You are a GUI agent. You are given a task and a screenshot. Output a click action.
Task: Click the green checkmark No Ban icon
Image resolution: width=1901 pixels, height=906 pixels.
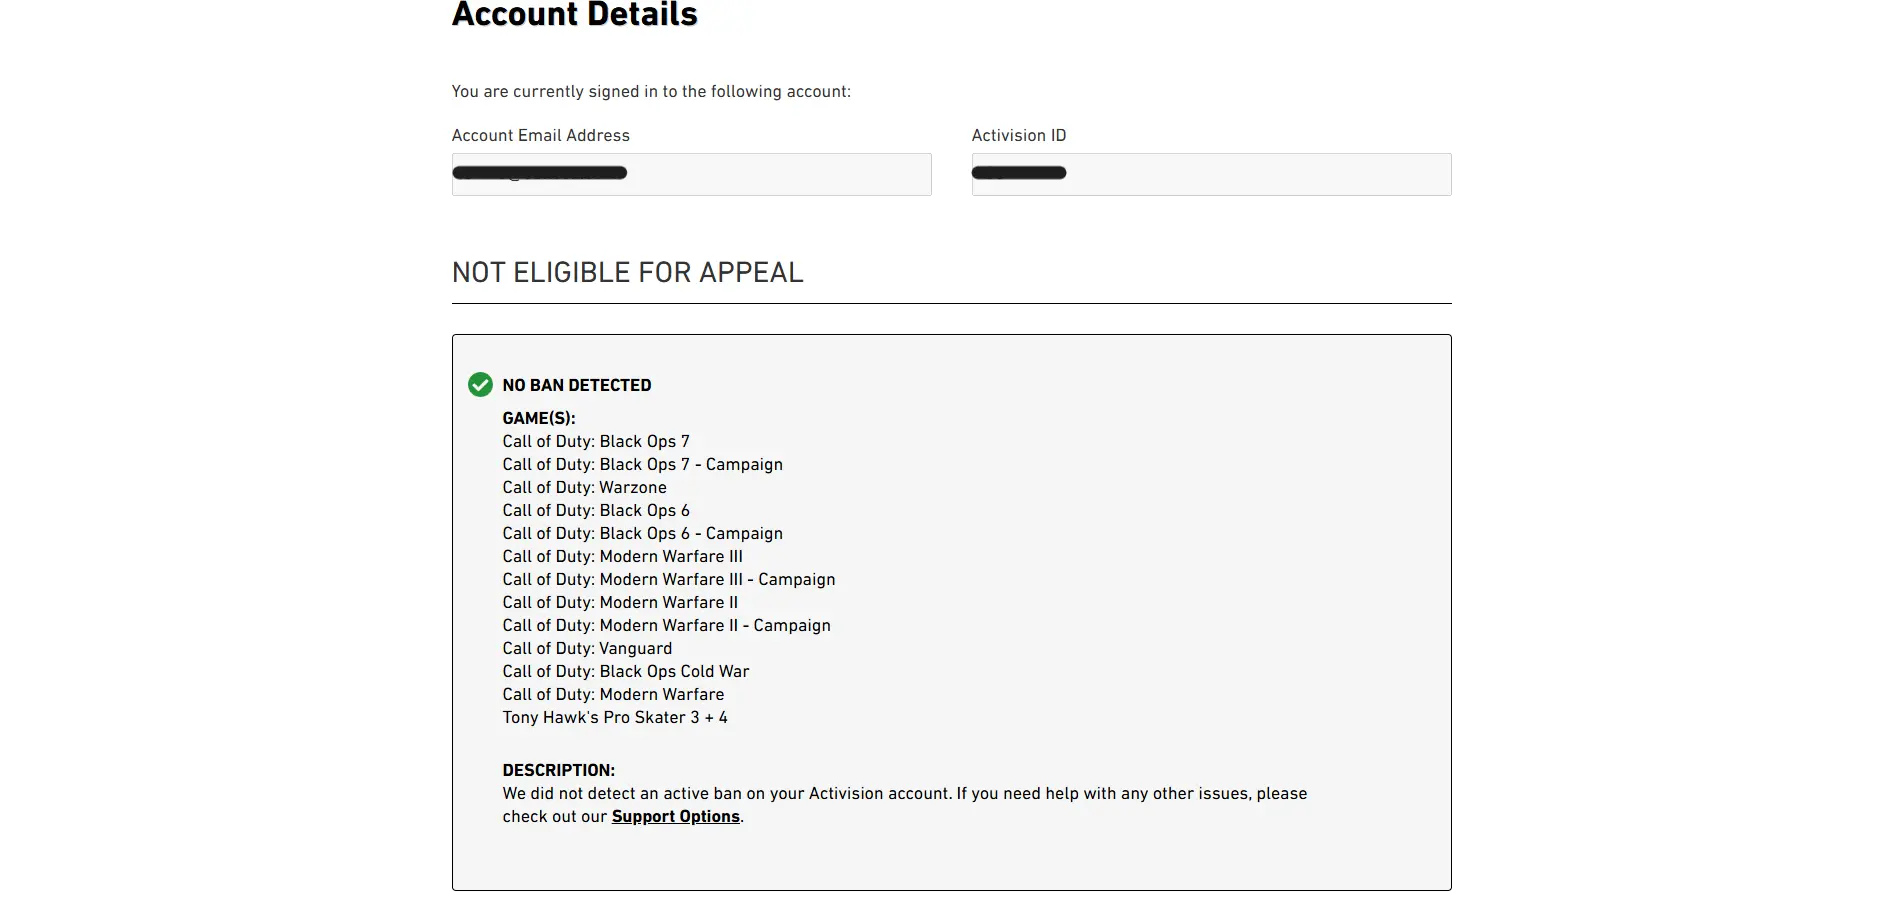coord(480,385)
